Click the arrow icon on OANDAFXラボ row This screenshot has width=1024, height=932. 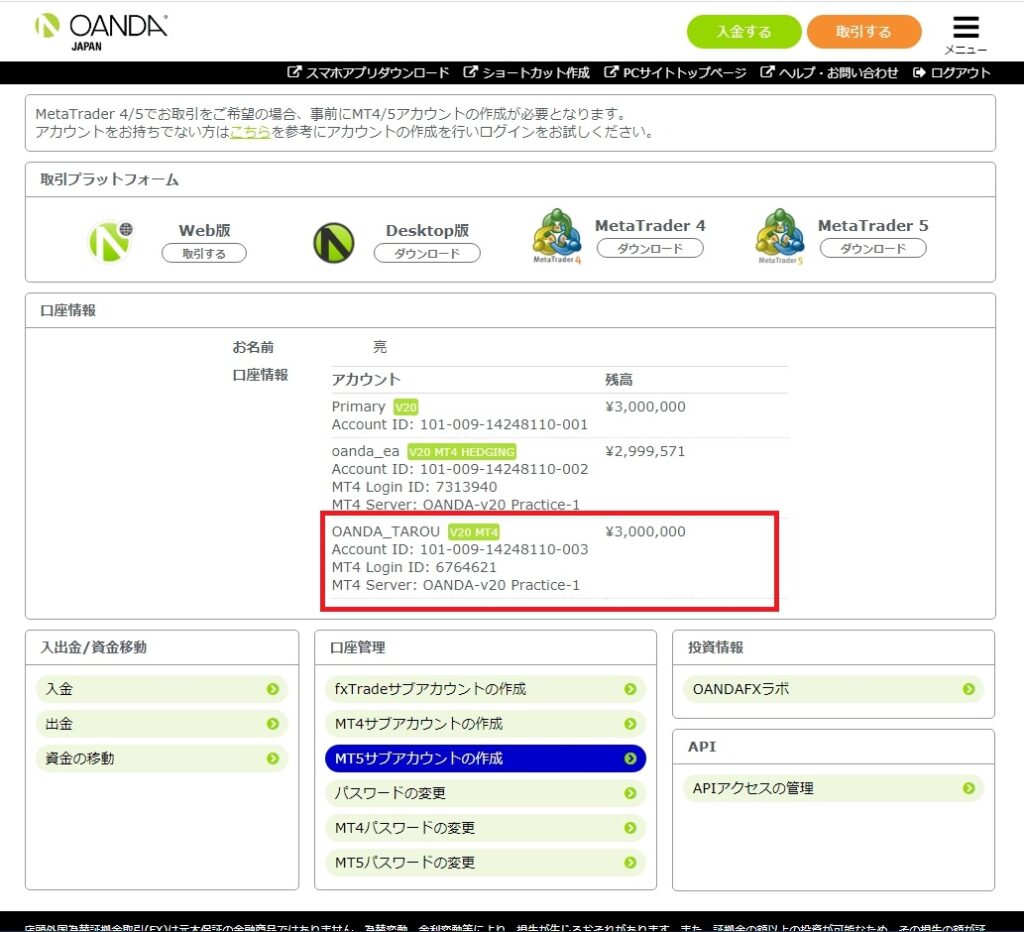pos(968,689)
